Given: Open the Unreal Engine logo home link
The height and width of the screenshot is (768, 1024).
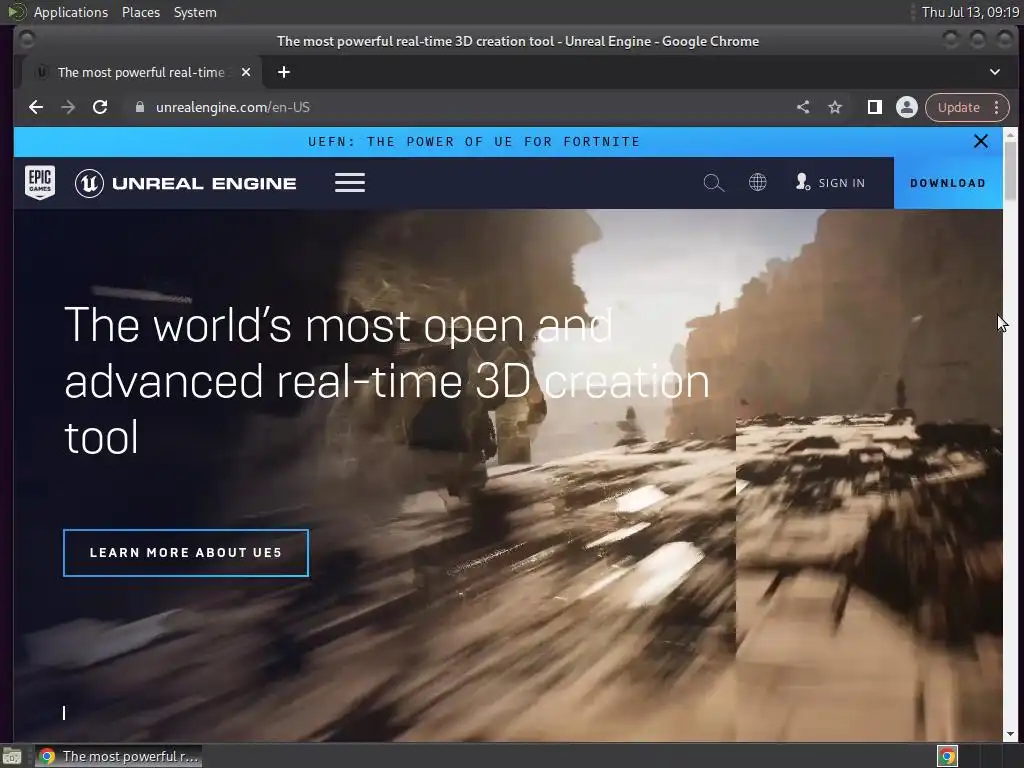Looking at the screenshot, I should tap(185, 183).
